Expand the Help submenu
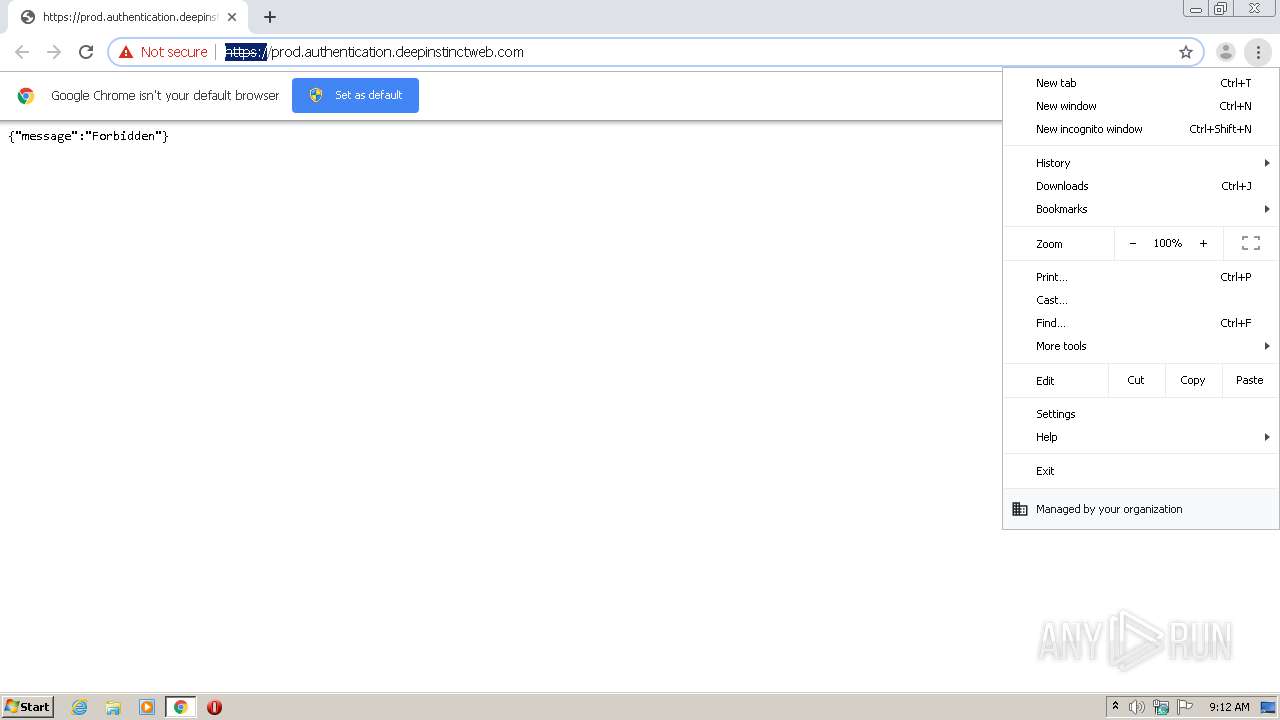The image size is (1280, 720). pyautogui.click(x=1141, y=437)
